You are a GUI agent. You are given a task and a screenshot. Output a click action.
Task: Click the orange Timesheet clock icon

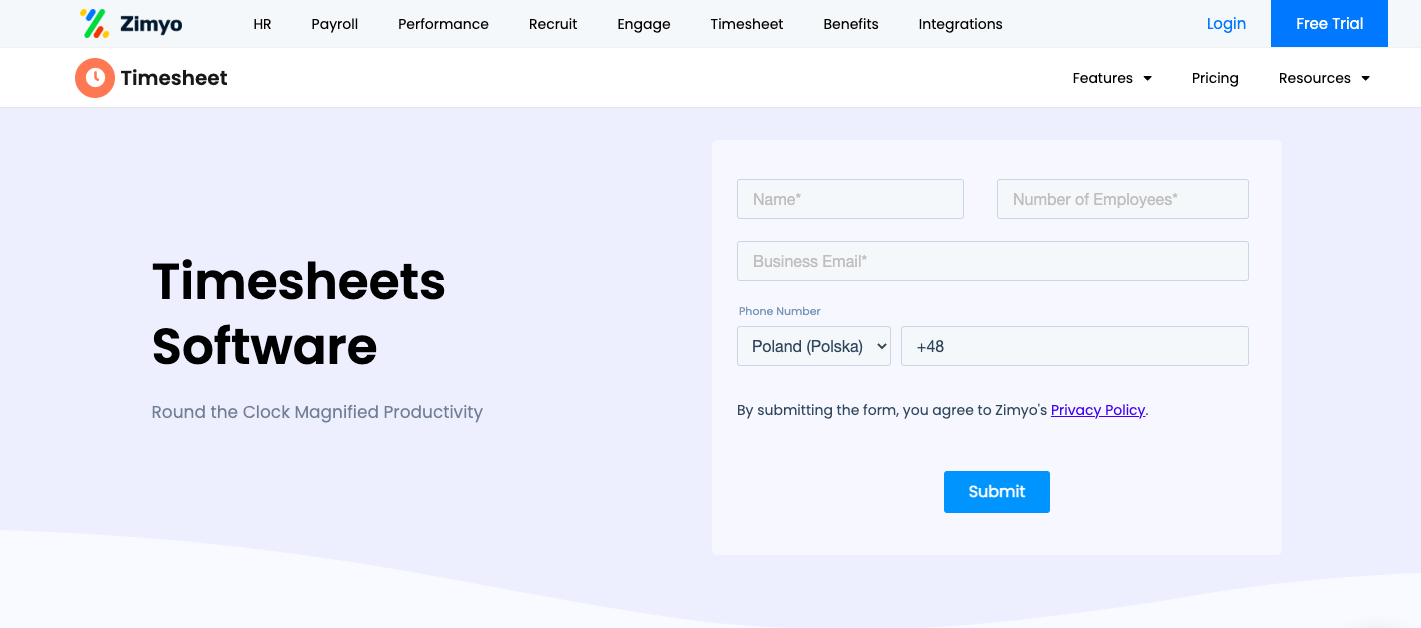pyautogui.click(x=94, y=78)
